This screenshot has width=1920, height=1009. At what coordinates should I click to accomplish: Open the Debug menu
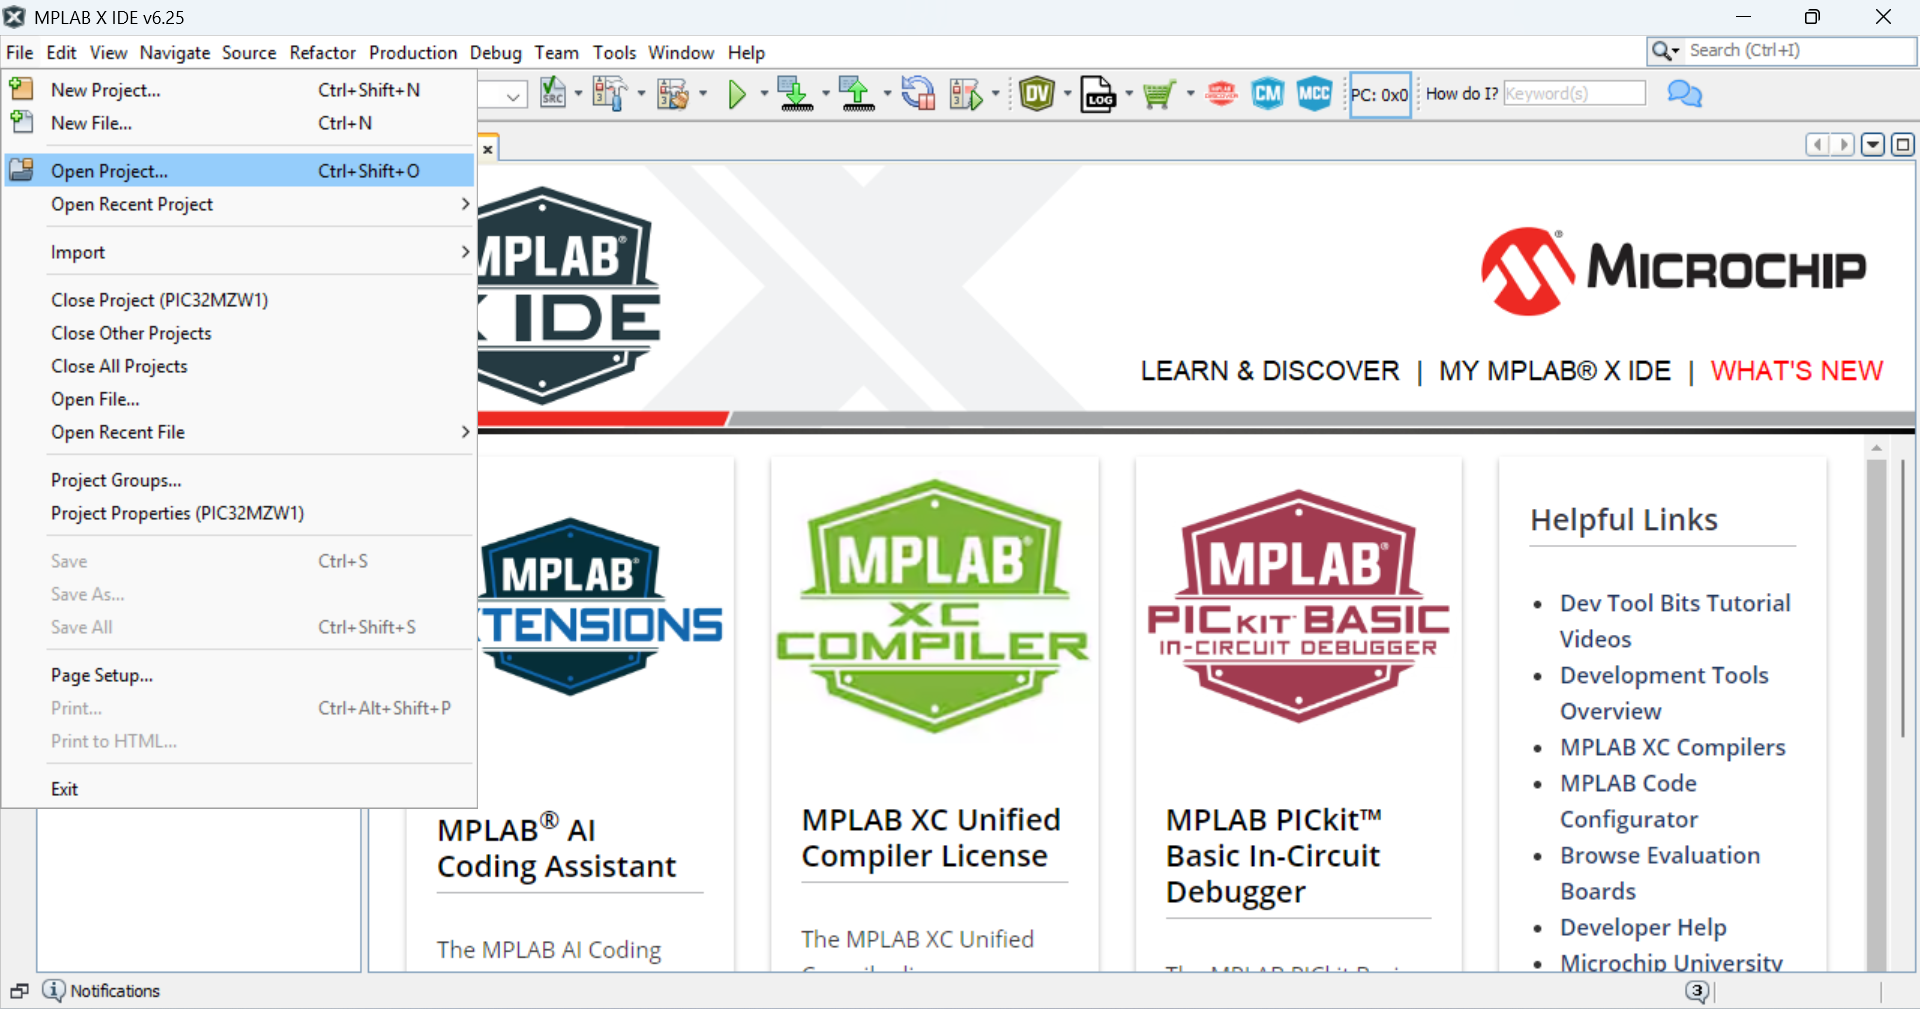click(496, 52)
